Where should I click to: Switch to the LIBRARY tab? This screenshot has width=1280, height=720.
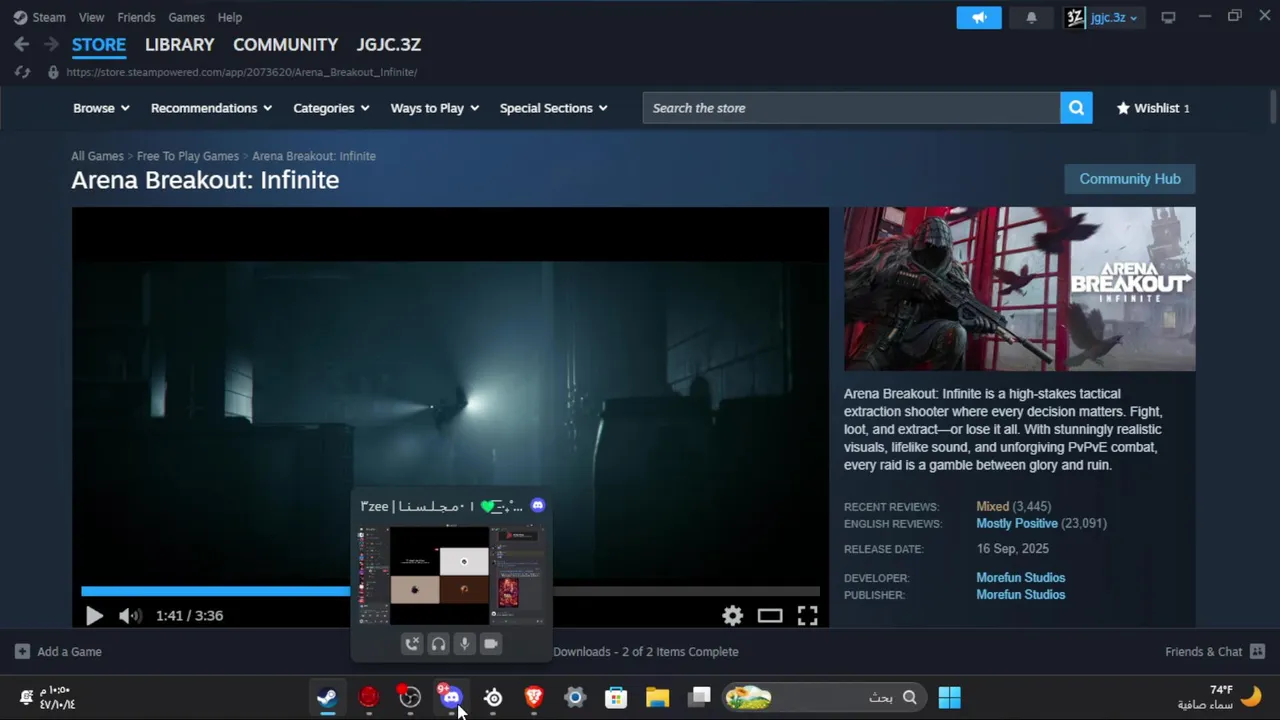[180, 44]
